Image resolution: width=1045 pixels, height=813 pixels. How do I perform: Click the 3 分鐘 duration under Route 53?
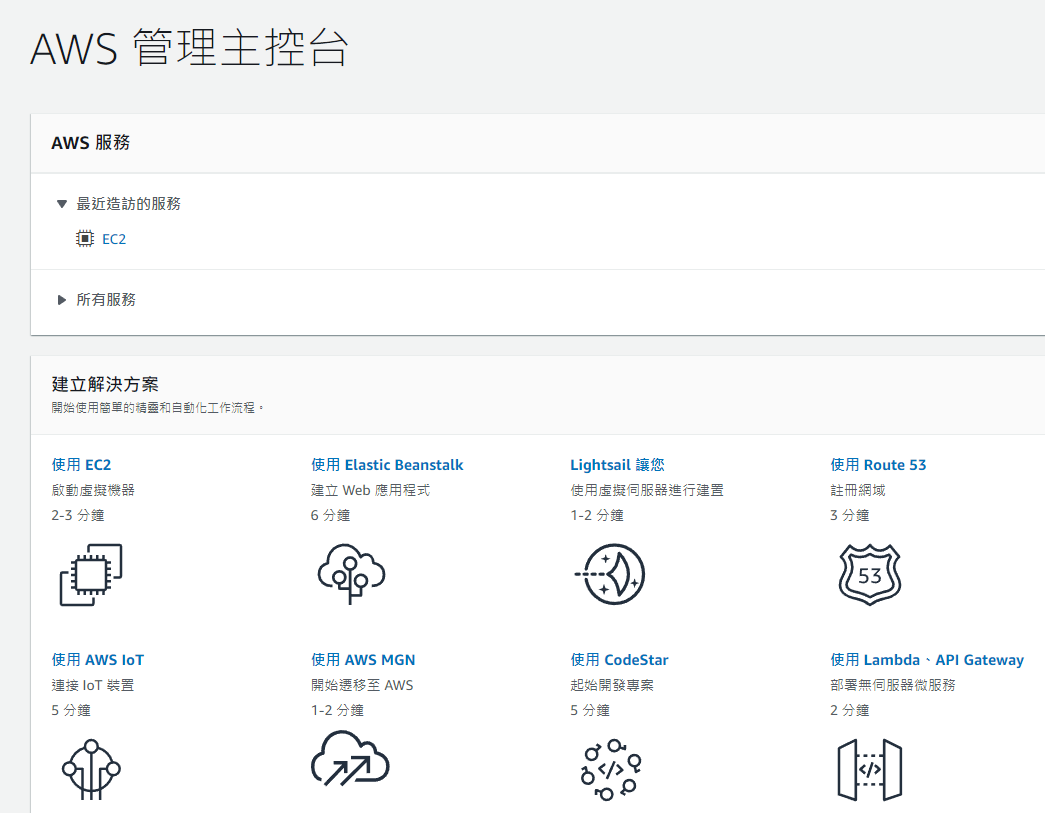tap(849, 515)
